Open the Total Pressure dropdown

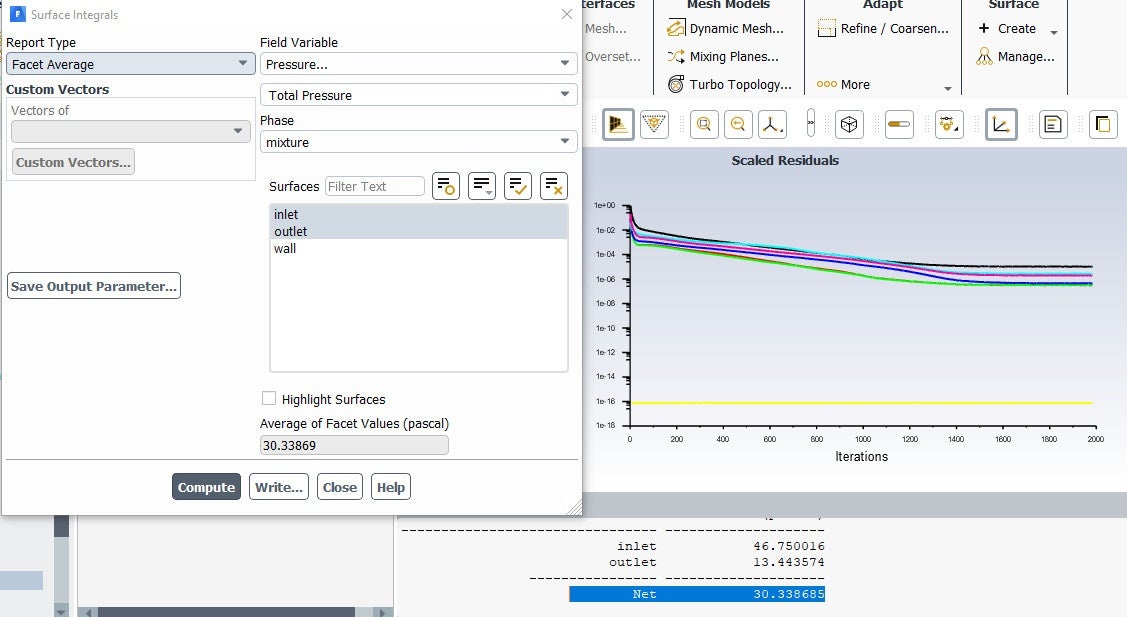tap(418, 95)
